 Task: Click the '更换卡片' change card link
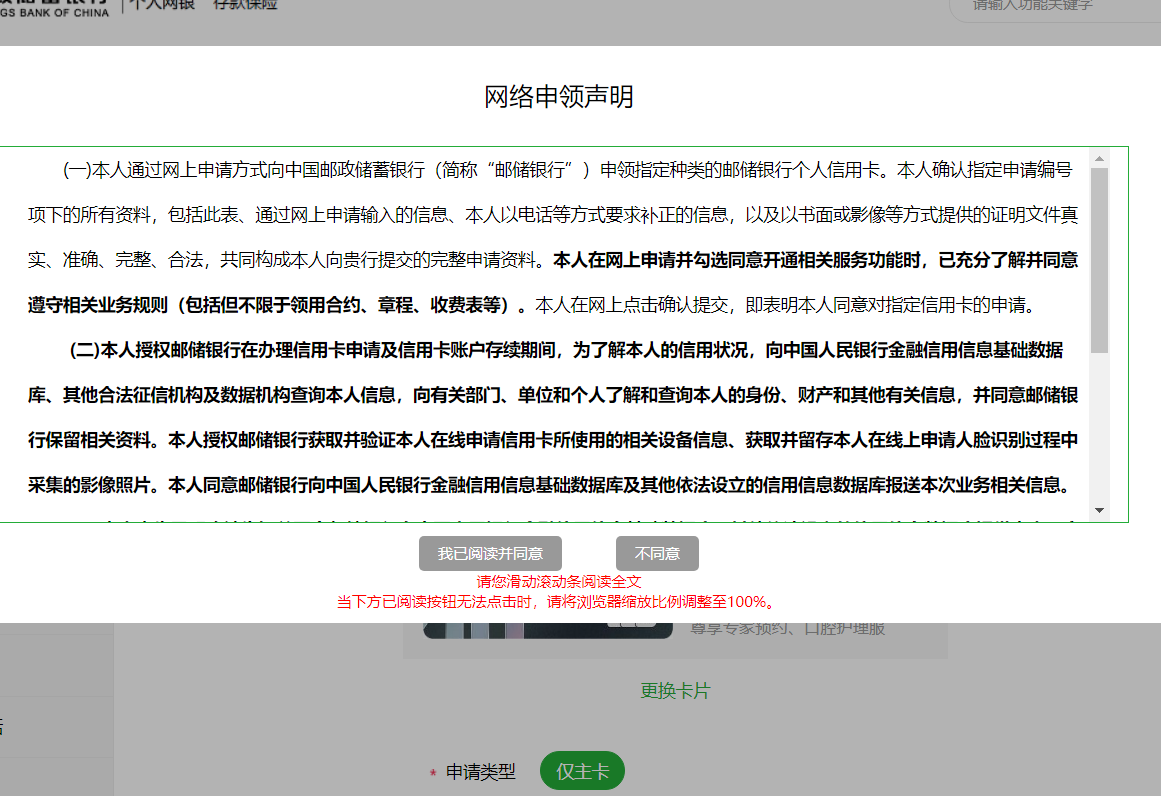click(675, 691)
